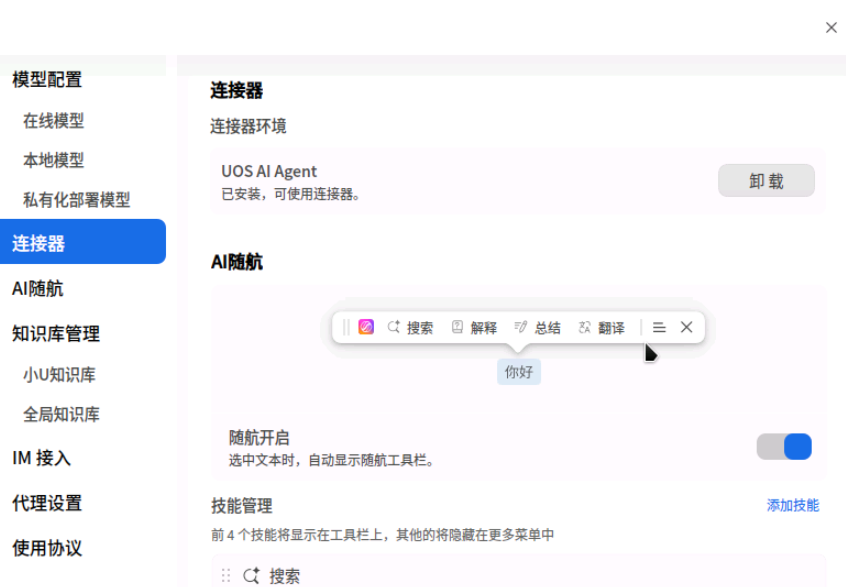
Task: Click the 技能管理 heading
Action: point(242,506)
